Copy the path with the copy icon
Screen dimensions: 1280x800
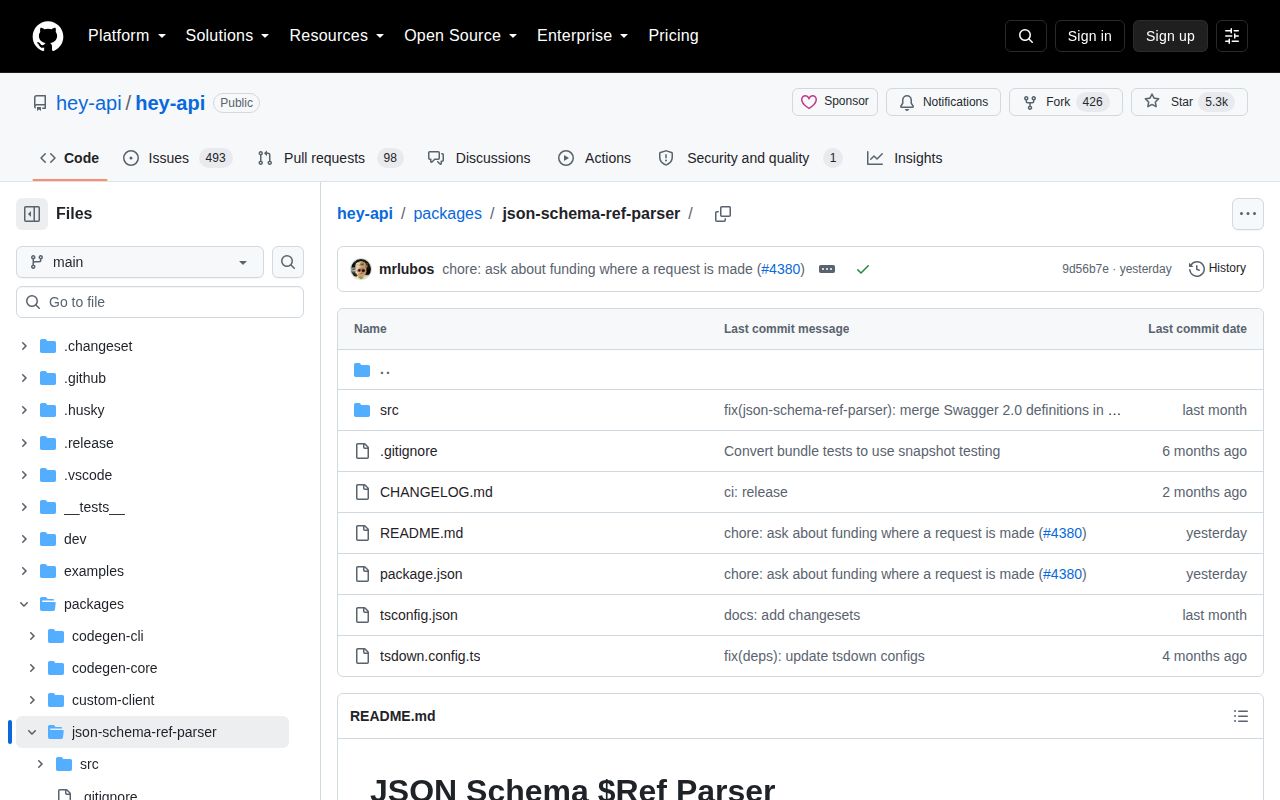pyautogui.click(x=723, y=214)
